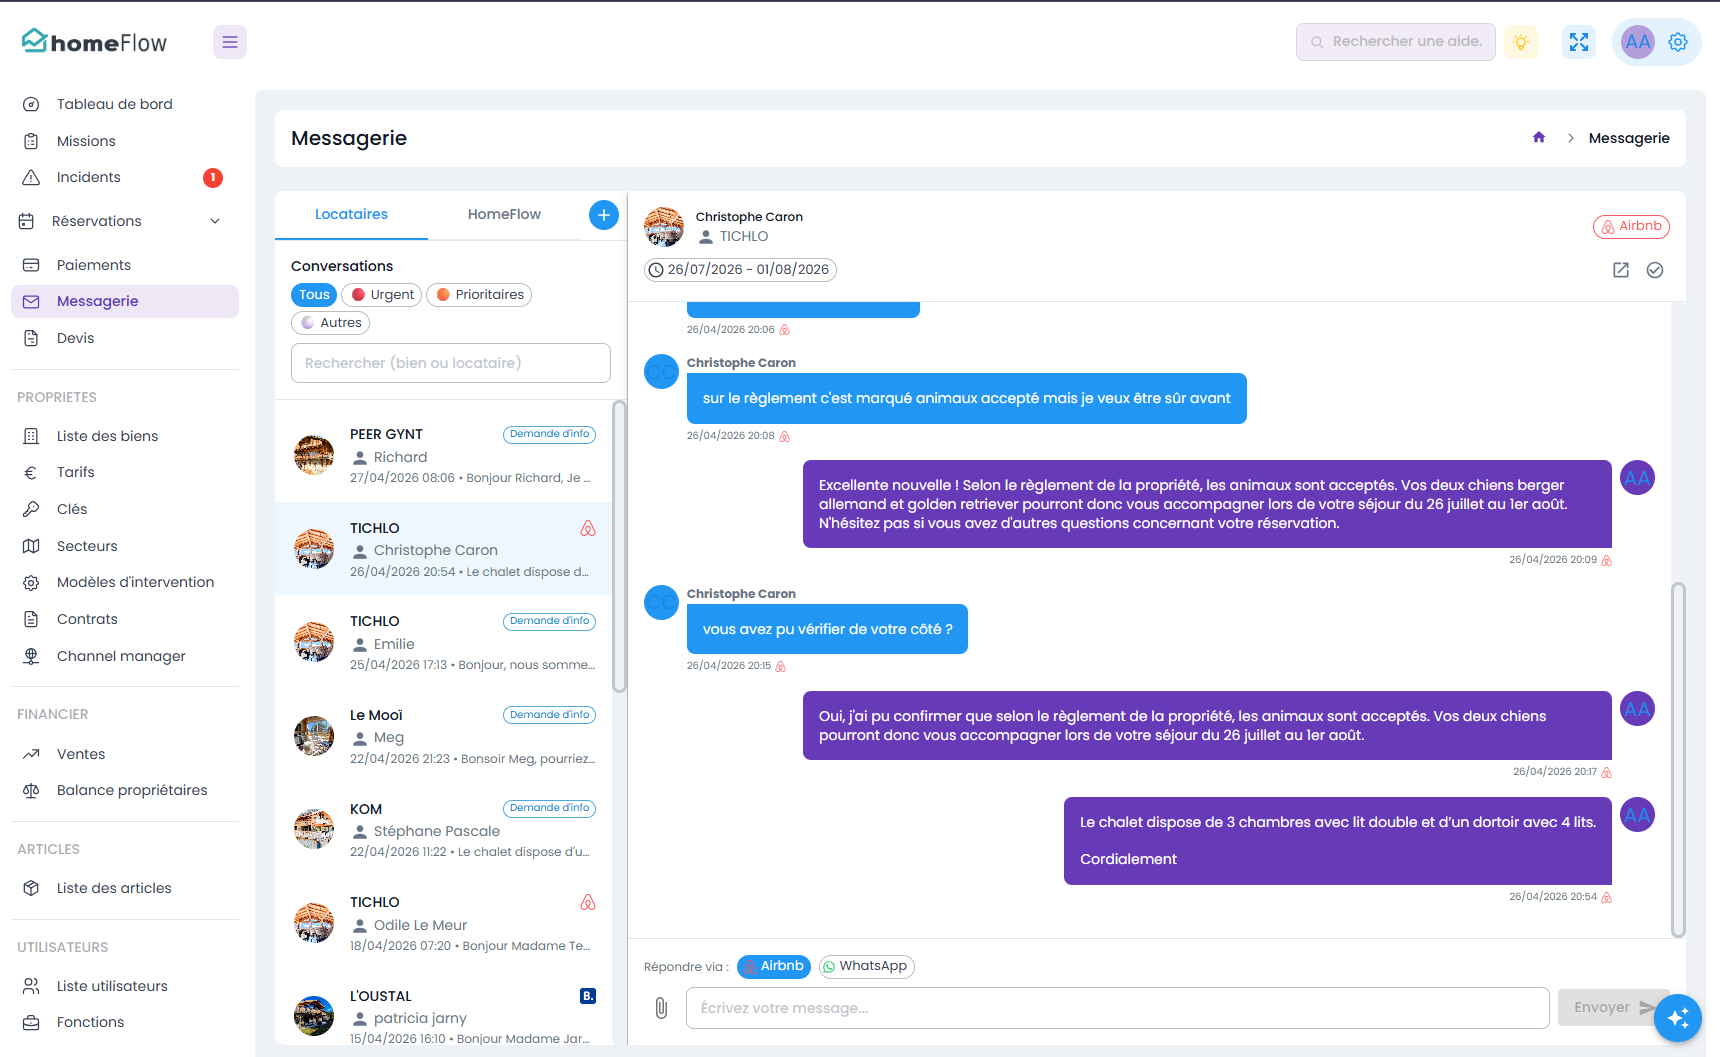Open KOM conversation with Stéphane Pascale
This screenshot has width=1720, height=1057.
click(443, 829)
